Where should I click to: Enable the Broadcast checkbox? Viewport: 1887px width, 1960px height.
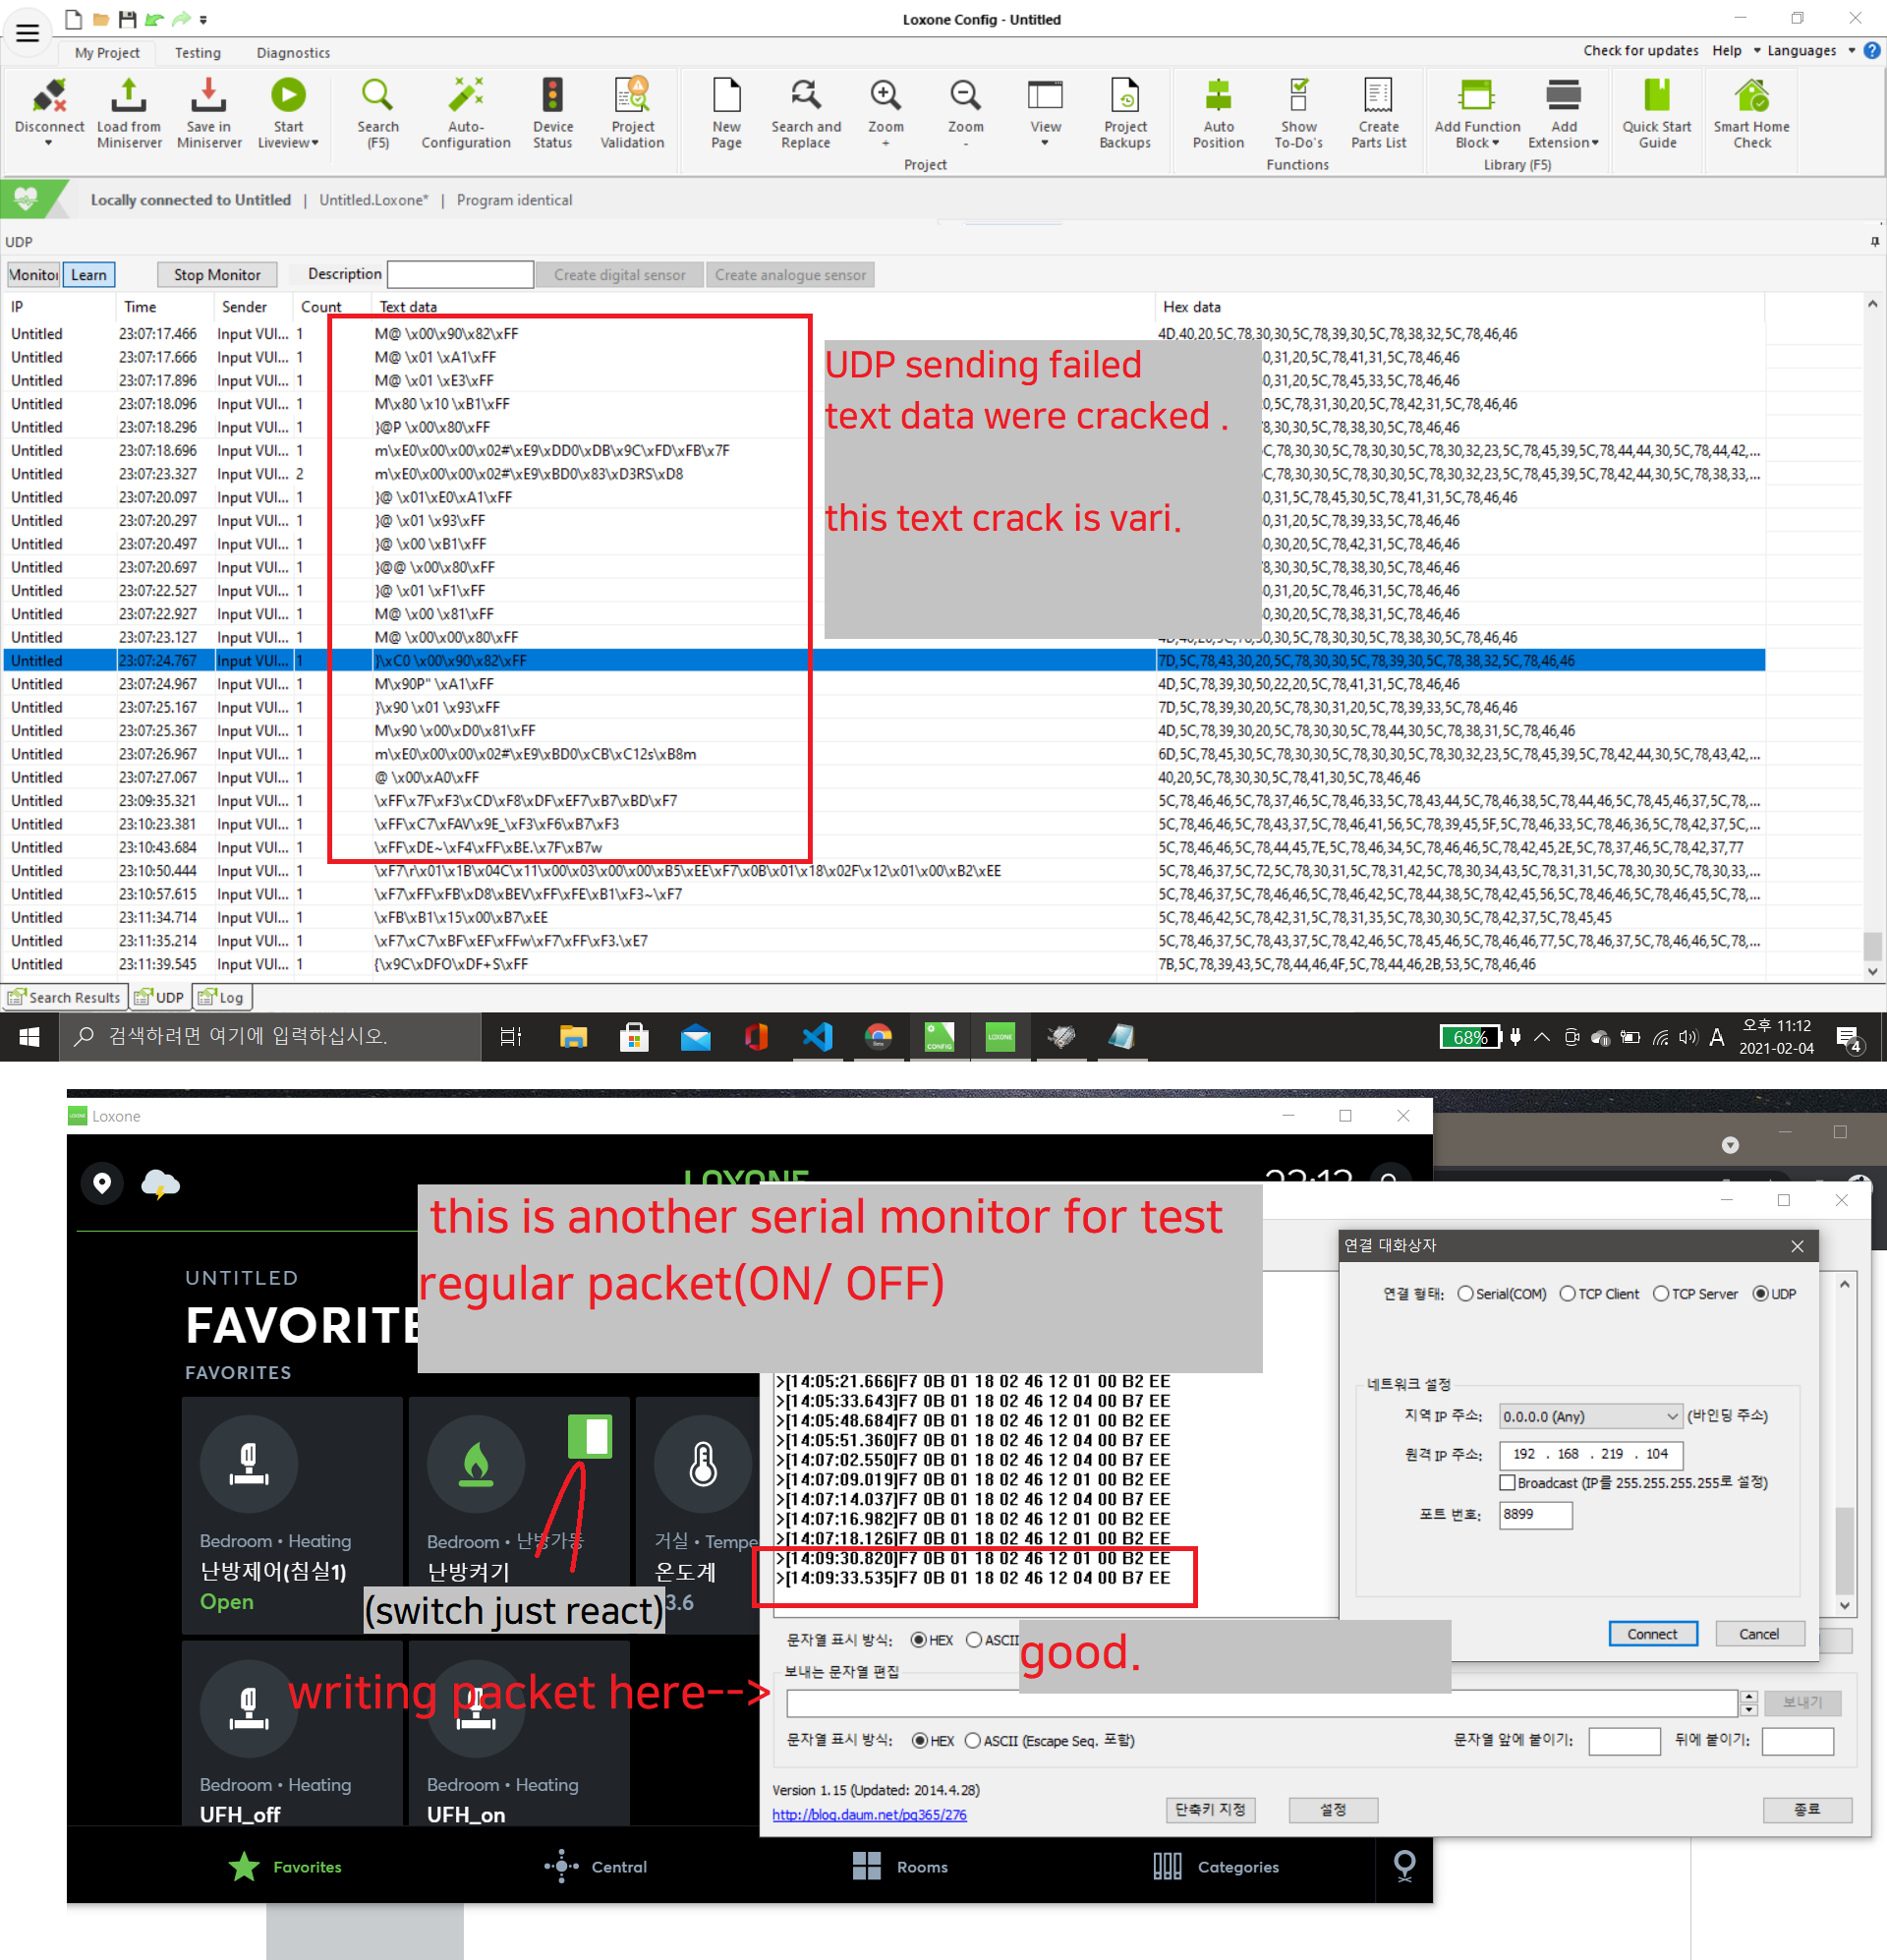[1507, 1482]
